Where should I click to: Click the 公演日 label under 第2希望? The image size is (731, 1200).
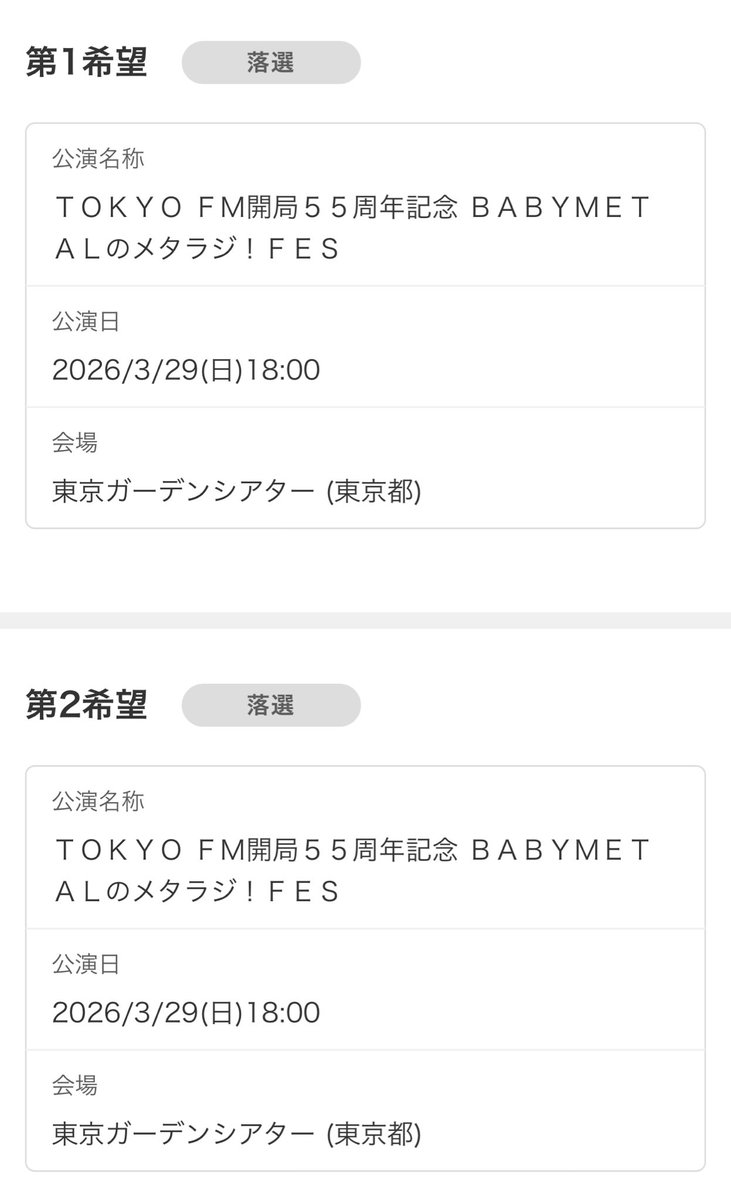(x=86, y=965)
